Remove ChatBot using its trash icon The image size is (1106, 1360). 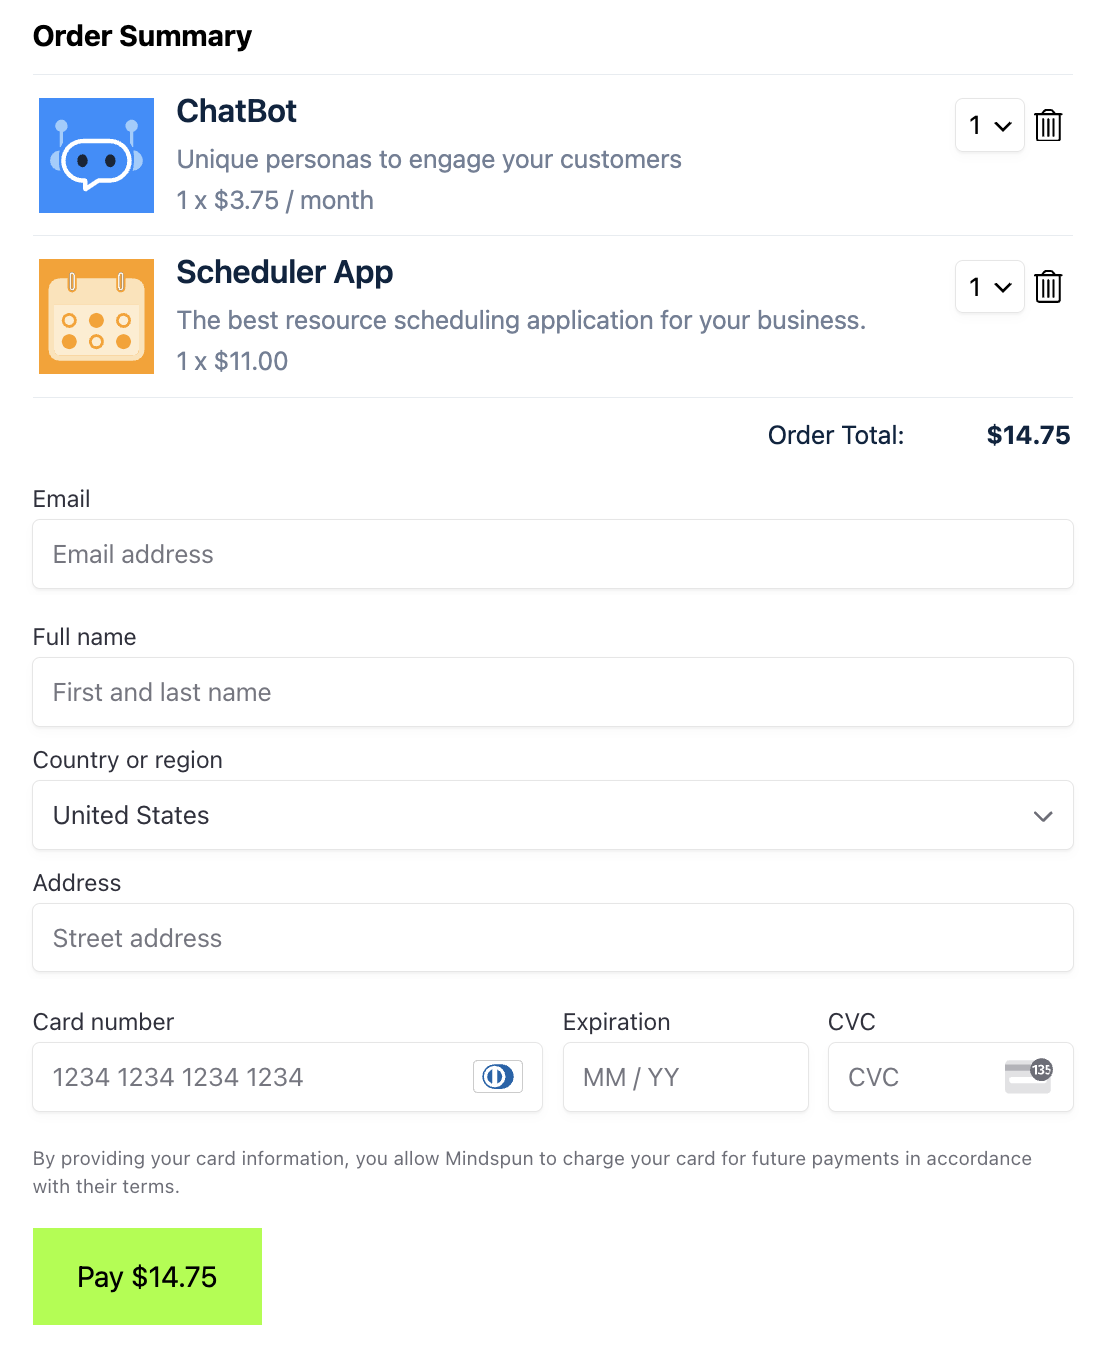[x=1048, y=125]
